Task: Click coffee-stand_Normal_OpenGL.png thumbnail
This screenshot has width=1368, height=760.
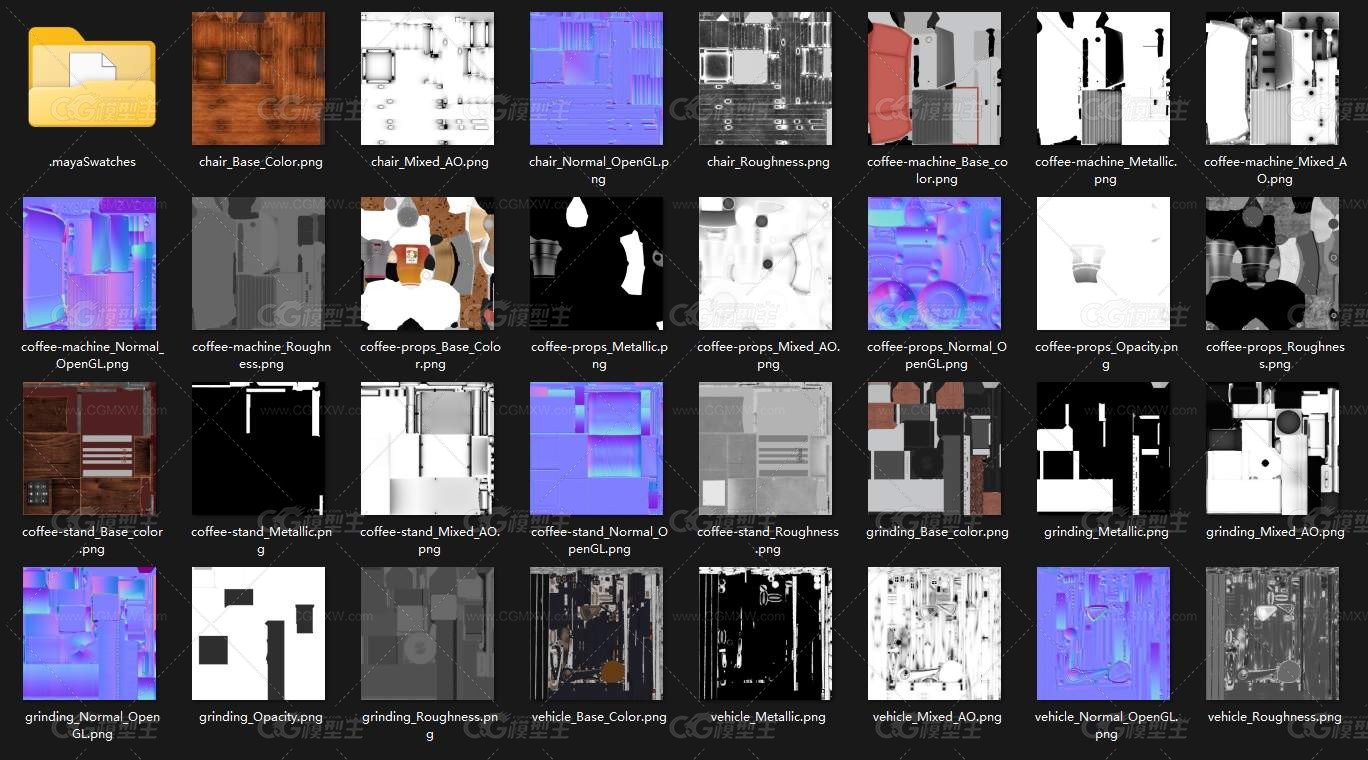Action: (597, 449)
